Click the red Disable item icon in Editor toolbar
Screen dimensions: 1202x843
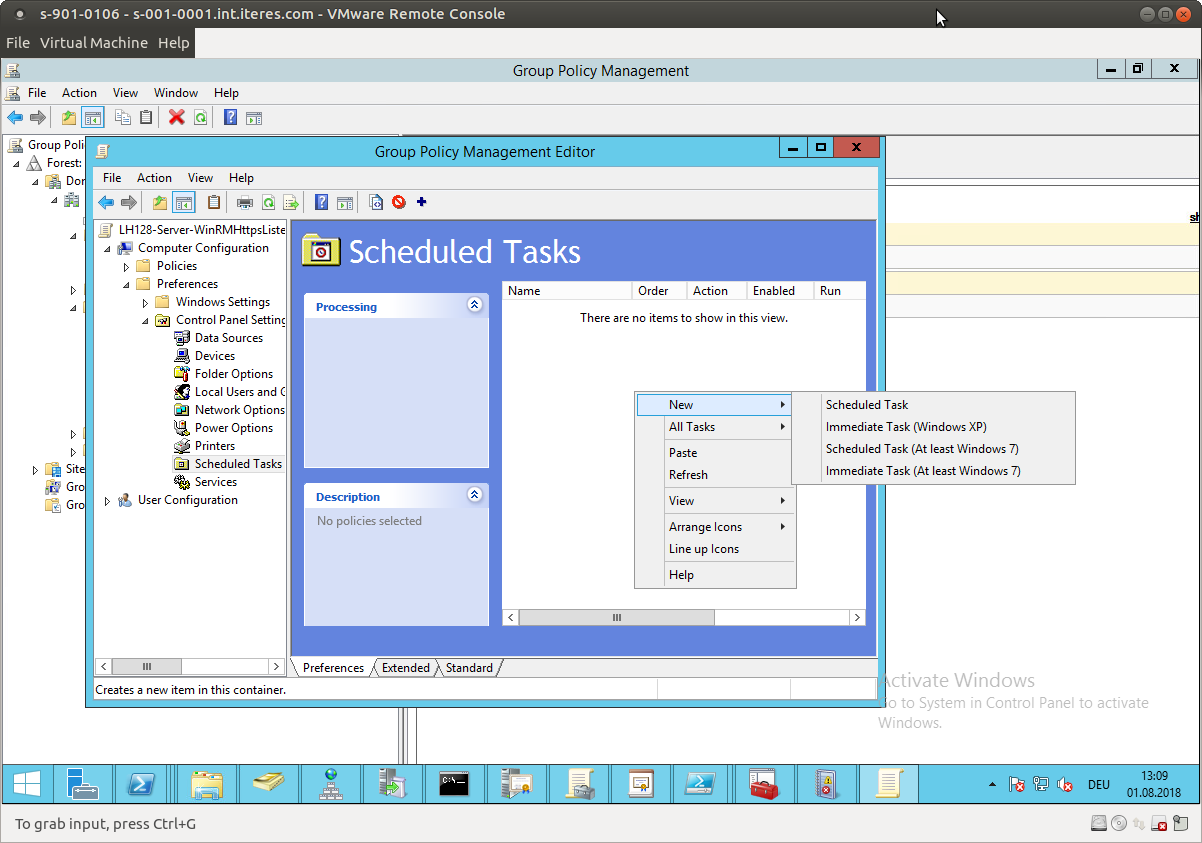pyautogui.click(x=399, y=202)
